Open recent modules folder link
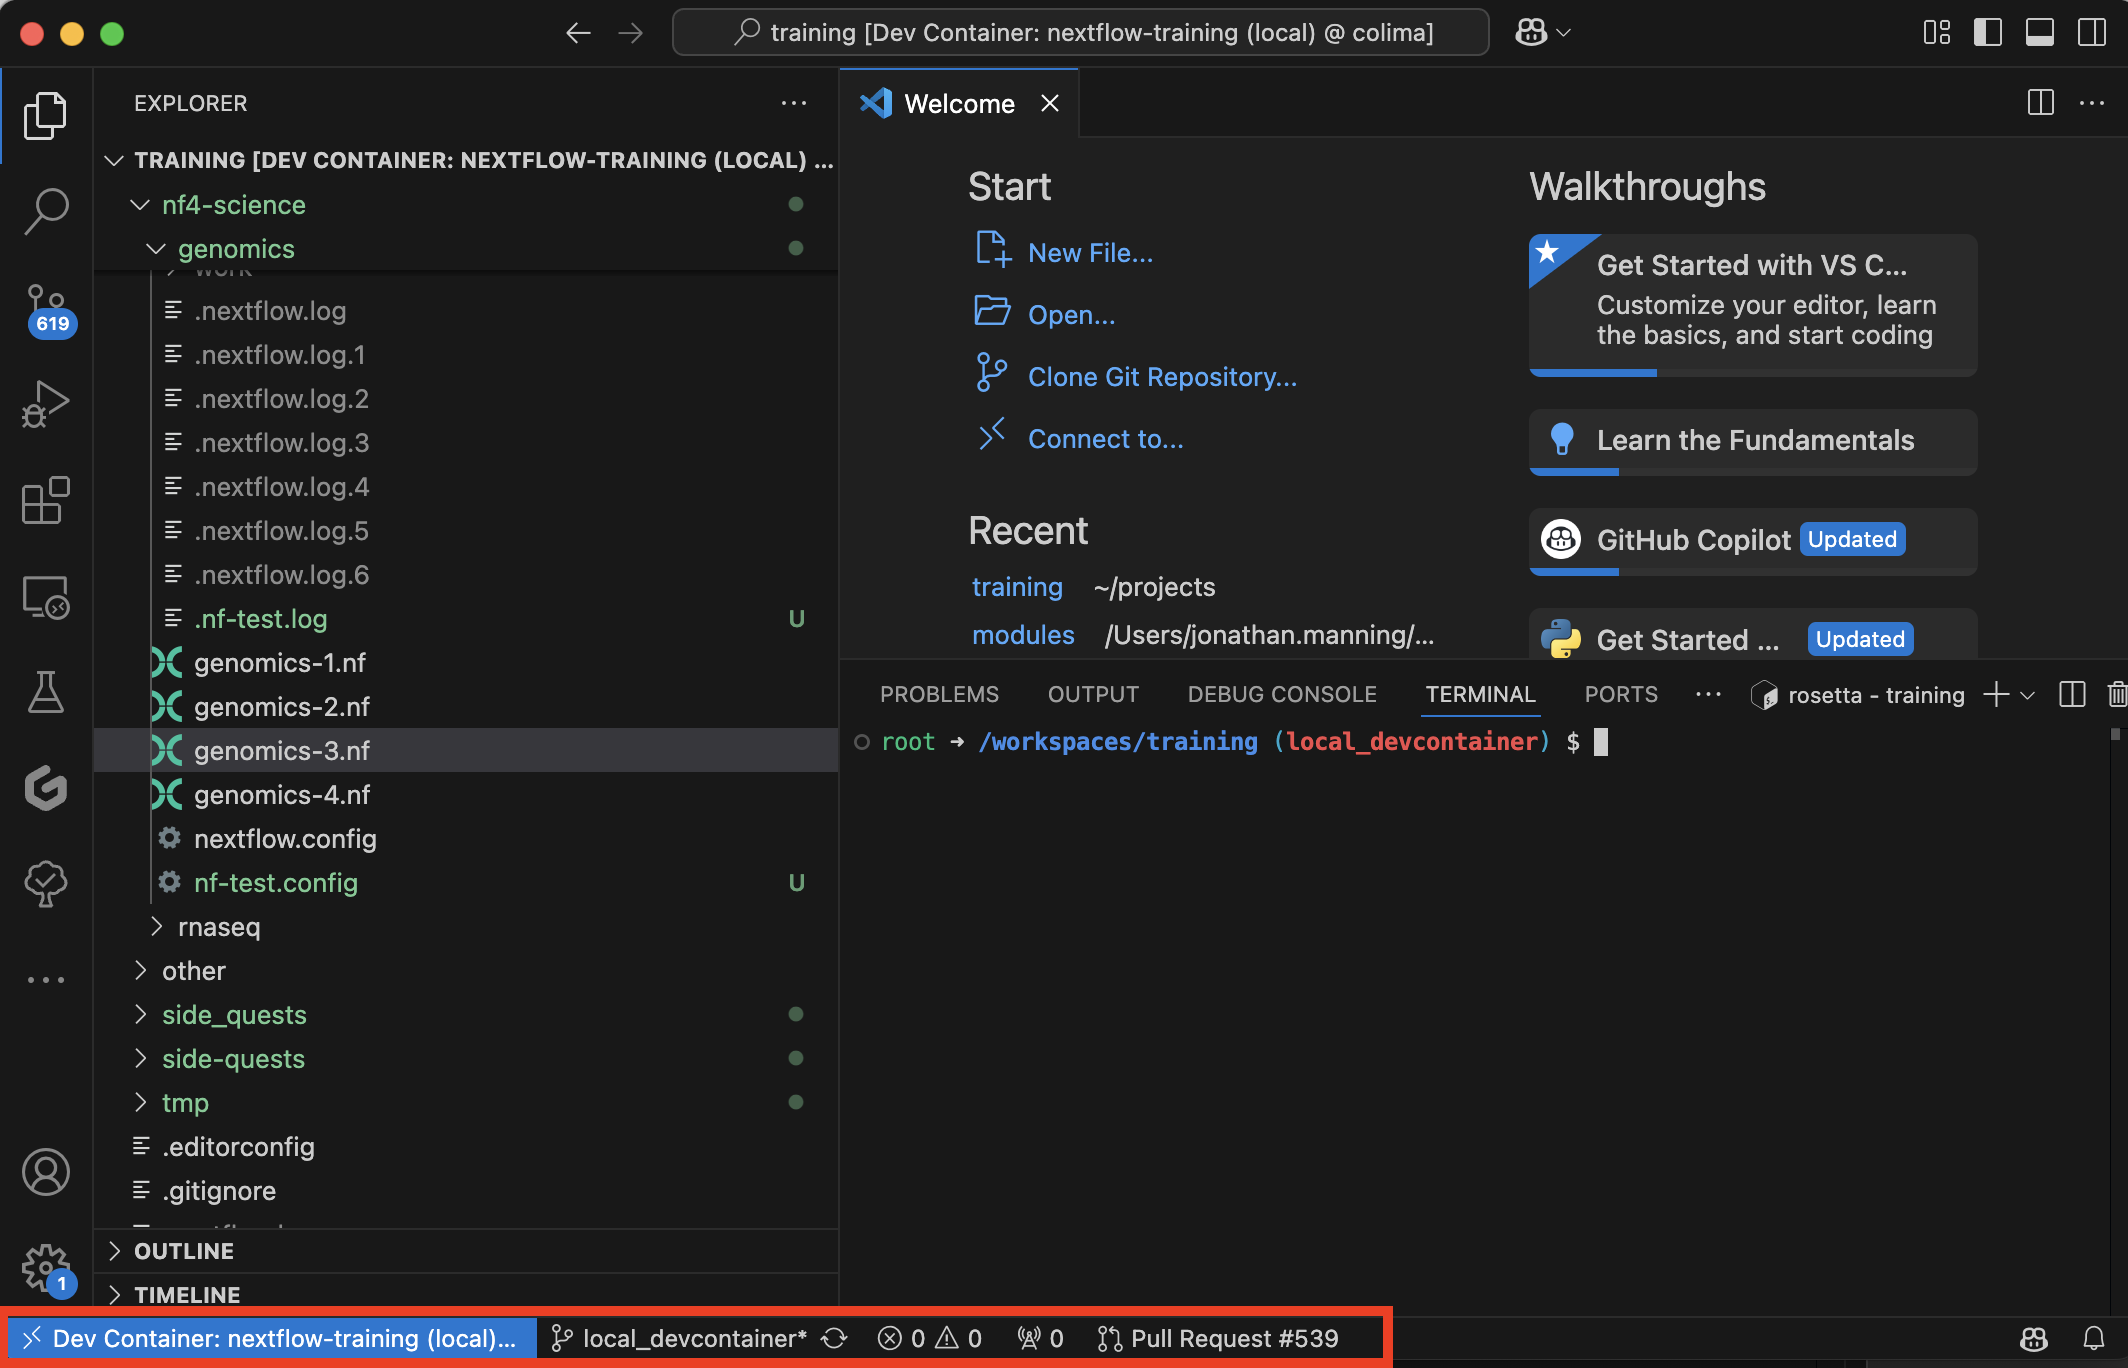This screenshot has width=2128, height=1368. [1023, 635]
